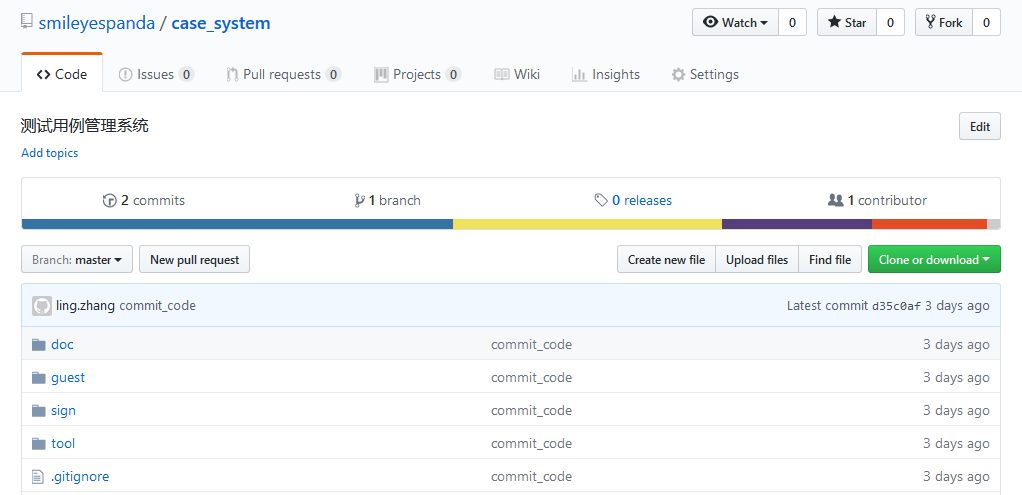
Task: Open the Issues tab
Action: click(x=156, y=74)
